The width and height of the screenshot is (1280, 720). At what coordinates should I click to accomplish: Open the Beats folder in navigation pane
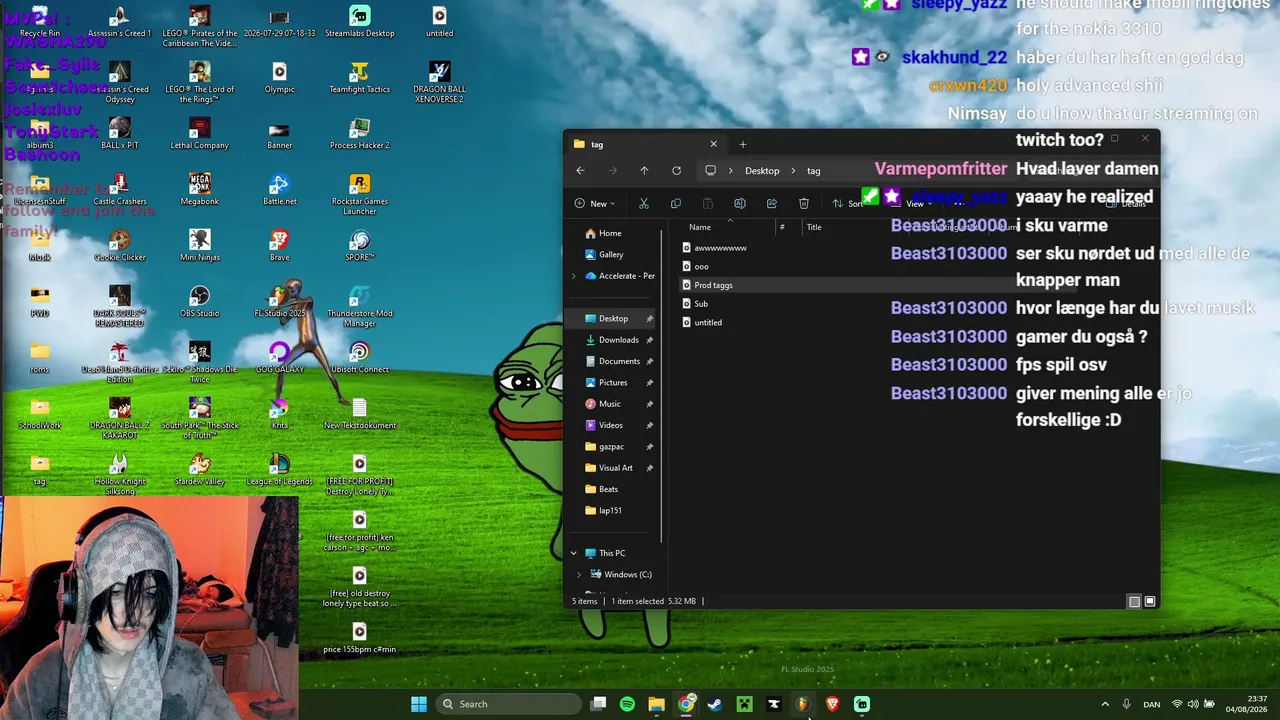608,489
